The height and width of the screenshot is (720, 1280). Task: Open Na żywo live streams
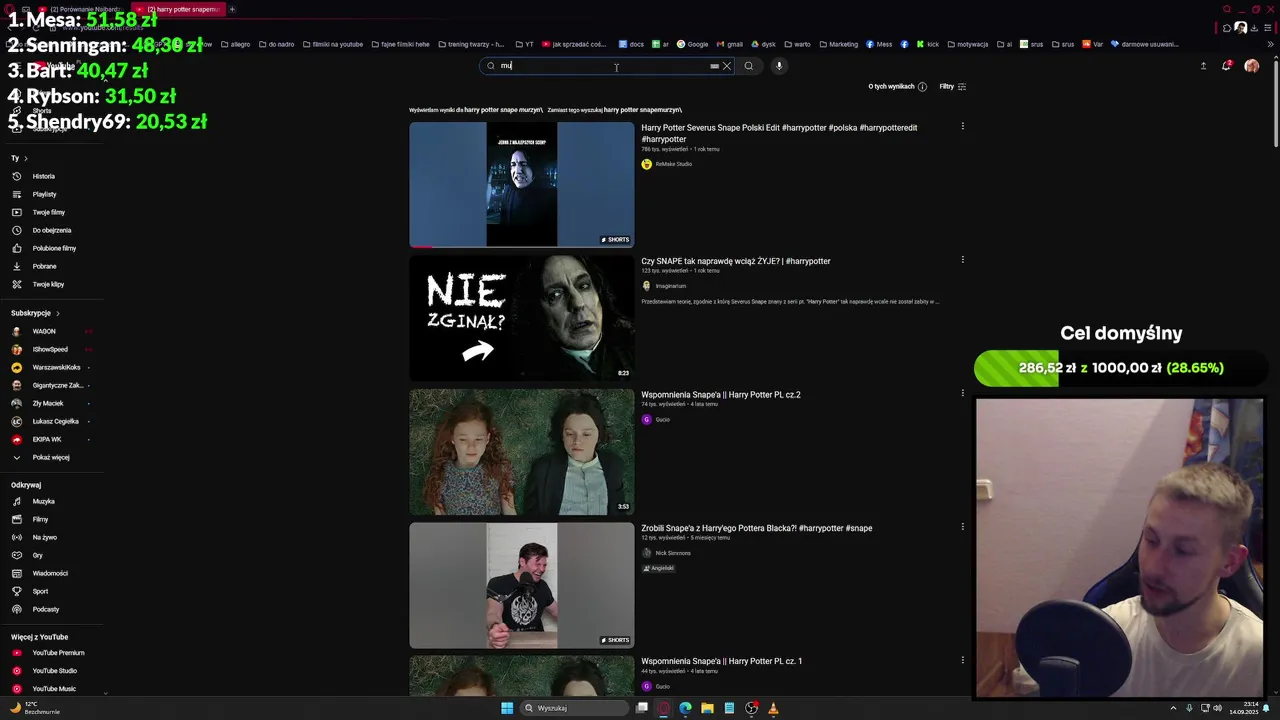(44, 537)
